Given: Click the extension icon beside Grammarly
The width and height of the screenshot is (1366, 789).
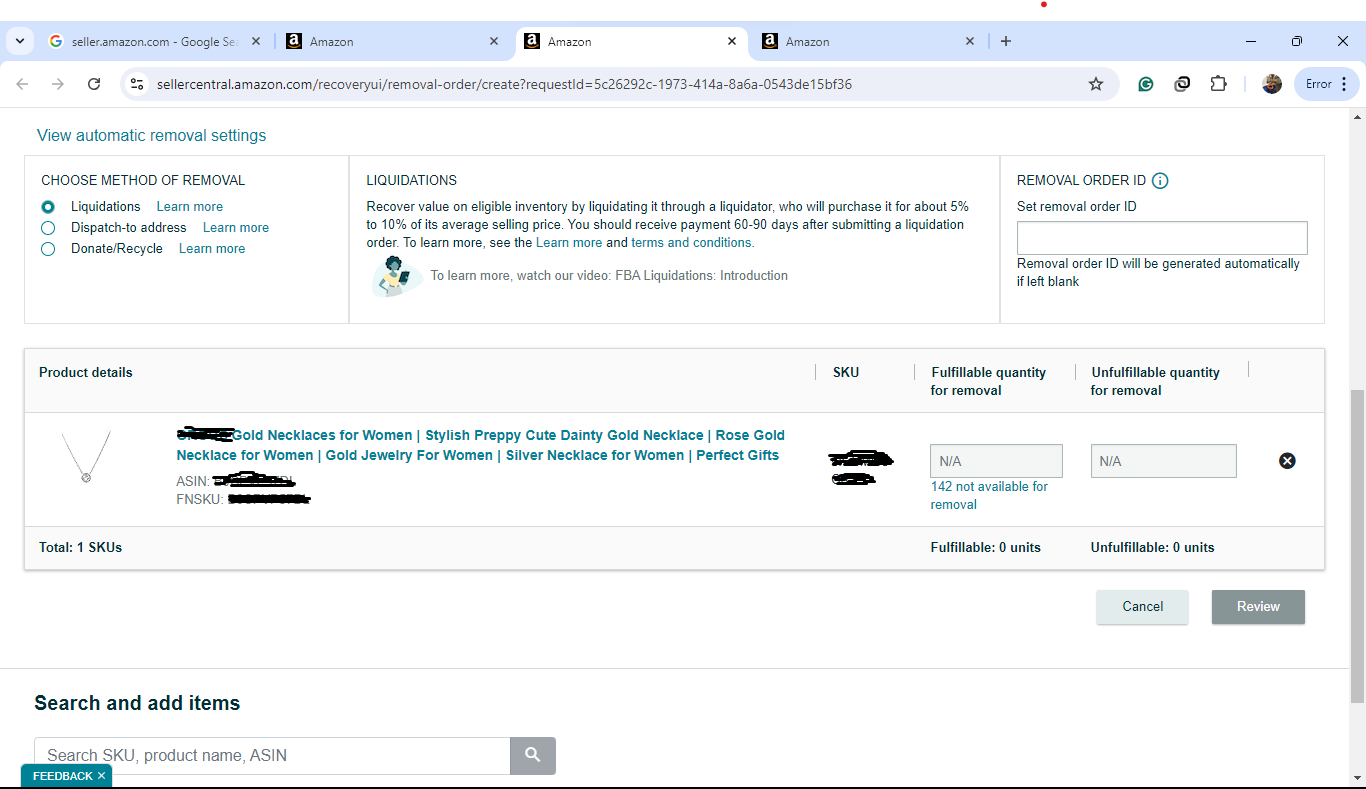Looking at the screenshot, I should click(1182, 84).
